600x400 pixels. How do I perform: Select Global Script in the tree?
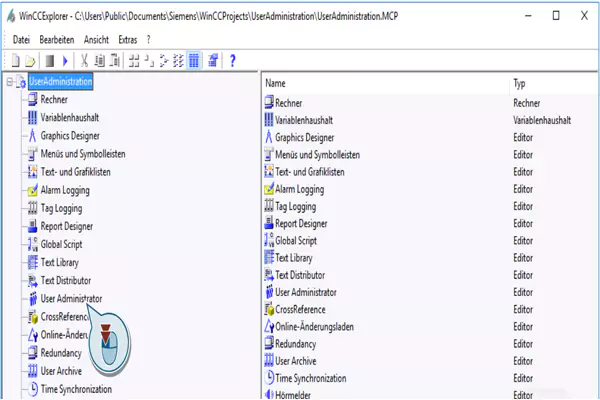pyautogui.click(x=62, y=244)
